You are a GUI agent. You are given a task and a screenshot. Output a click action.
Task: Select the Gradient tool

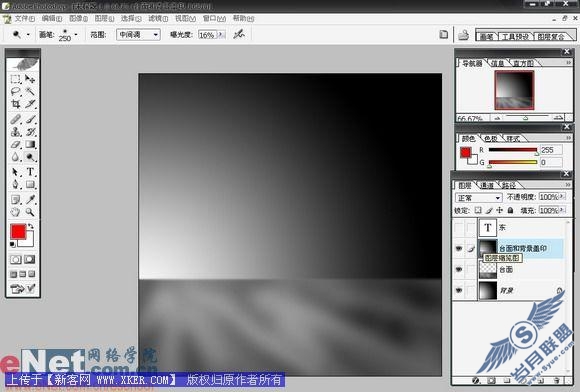coord(30,144)
